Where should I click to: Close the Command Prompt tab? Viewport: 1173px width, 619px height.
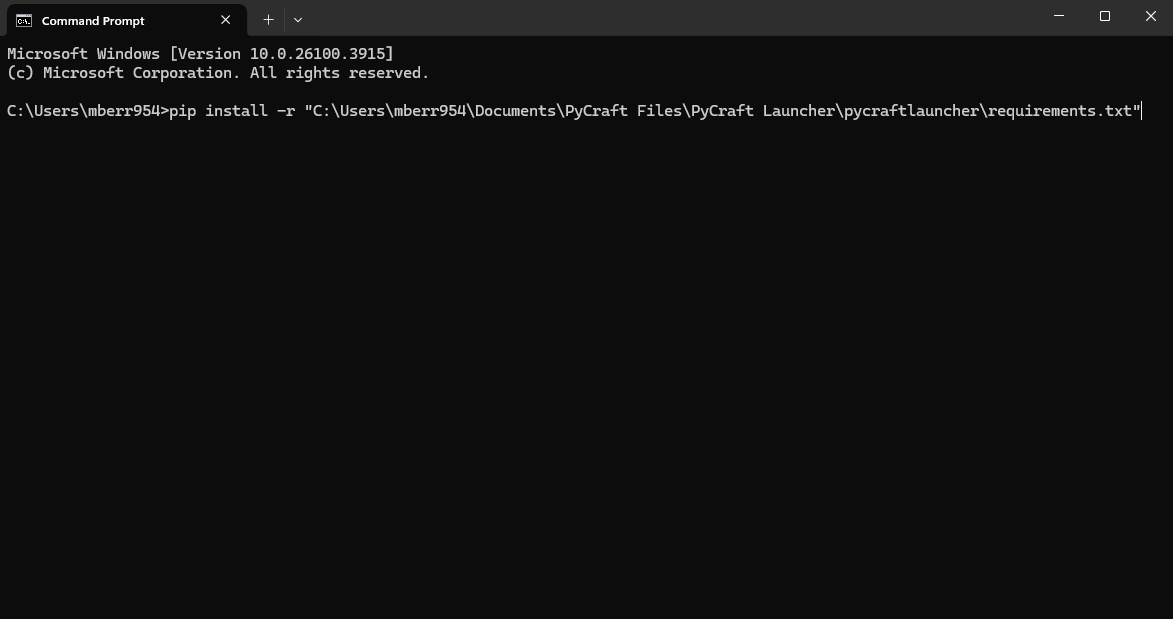click(225, 20)
